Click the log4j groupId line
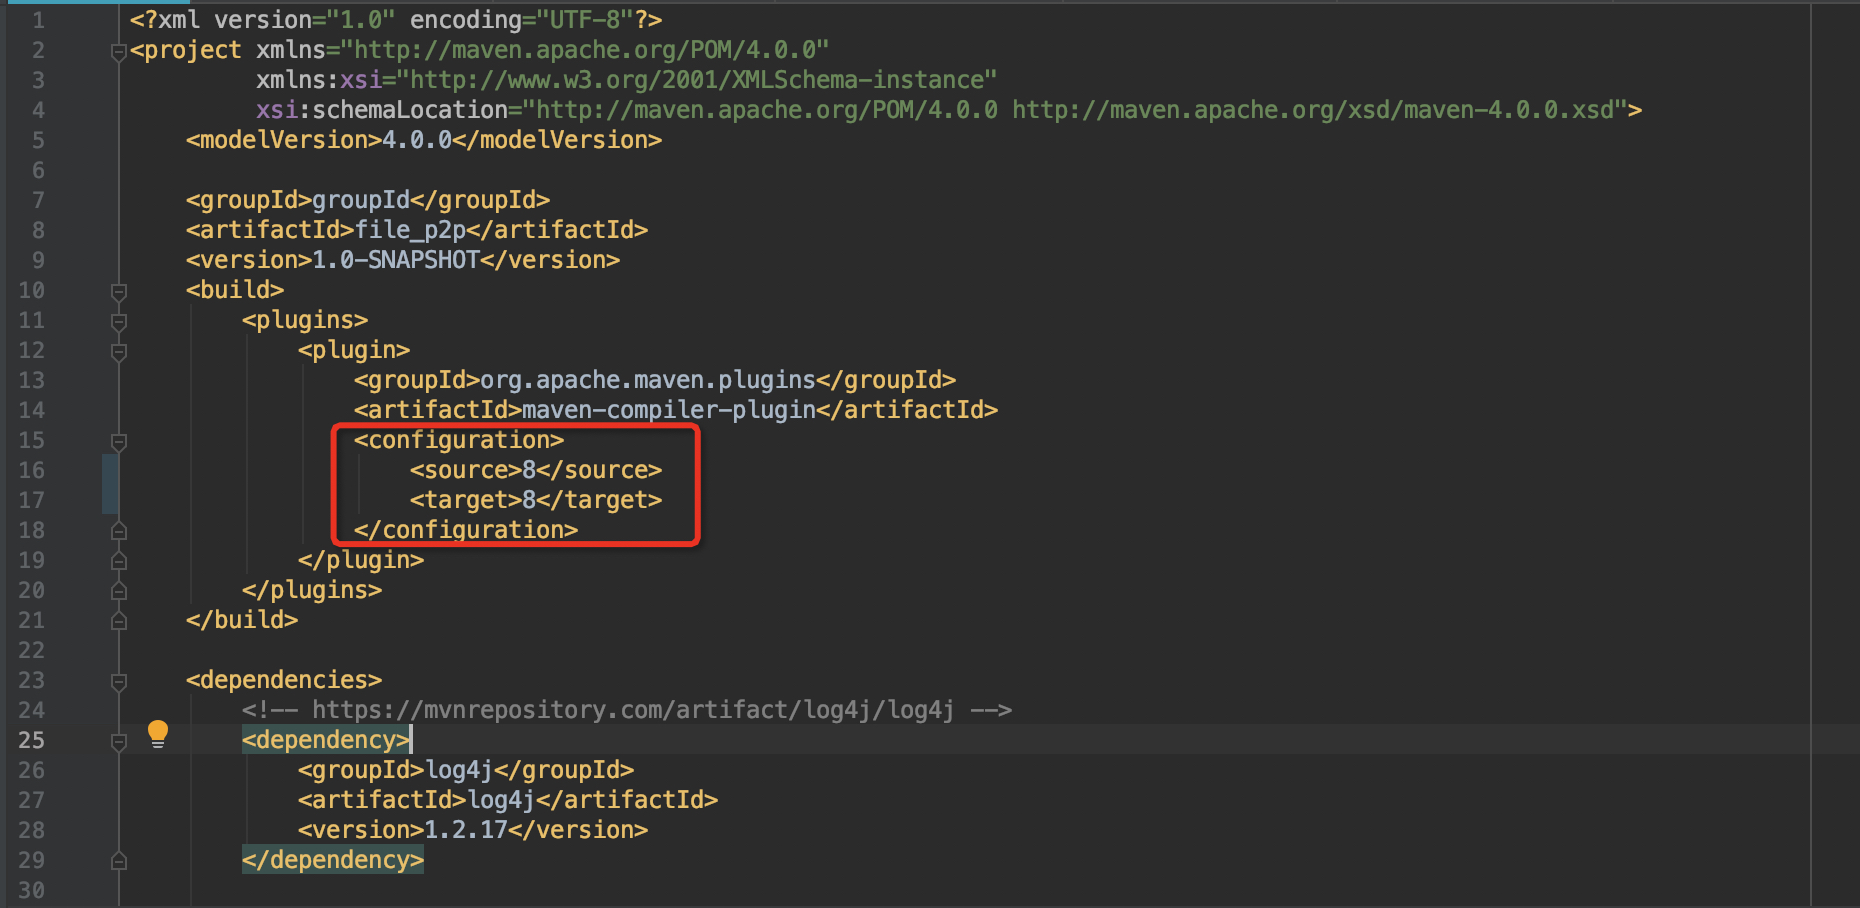The image size is (1860, 908). (466, 770)
